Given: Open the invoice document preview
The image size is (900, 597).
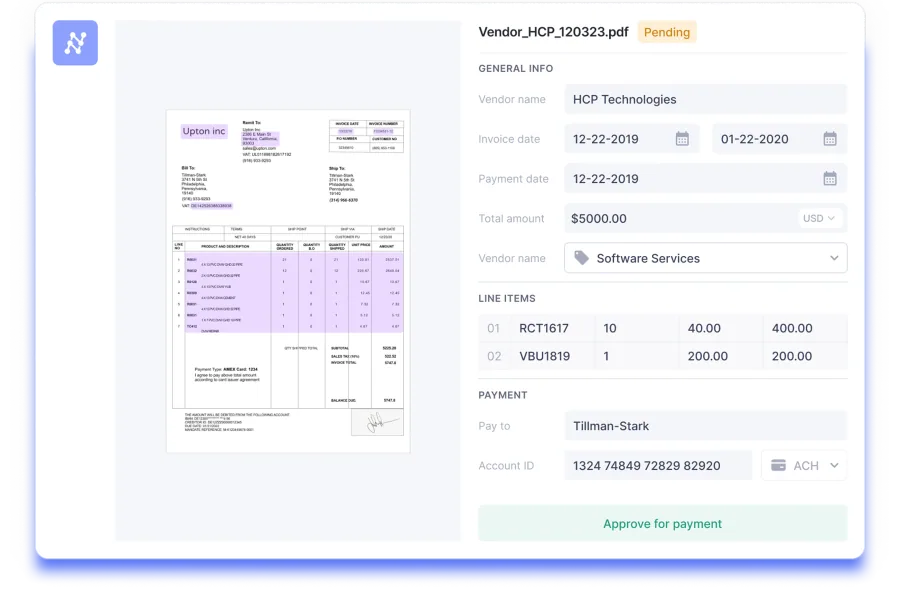Looking at the screenshot, I should (288, 281).
